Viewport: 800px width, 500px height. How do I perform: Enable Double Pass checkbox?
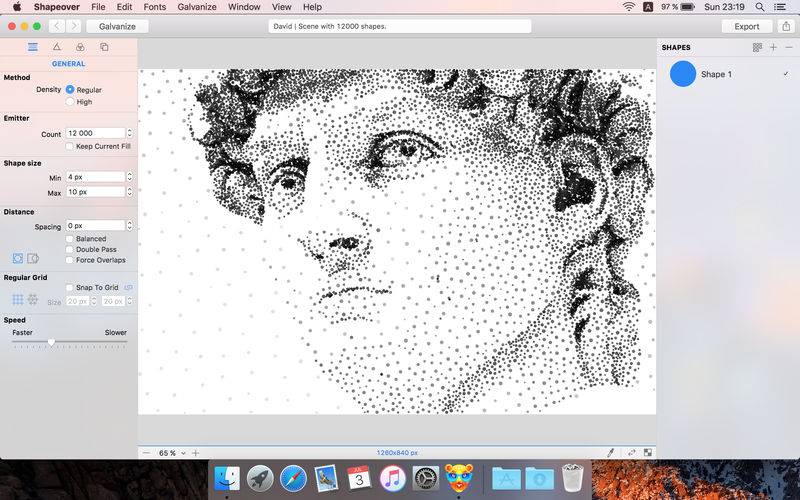(69, 249)
